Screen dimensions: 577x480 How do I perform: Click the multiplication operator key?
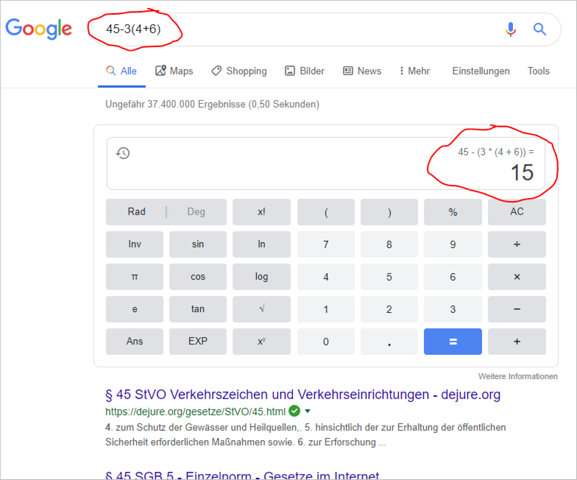click(x=517, y=277)
